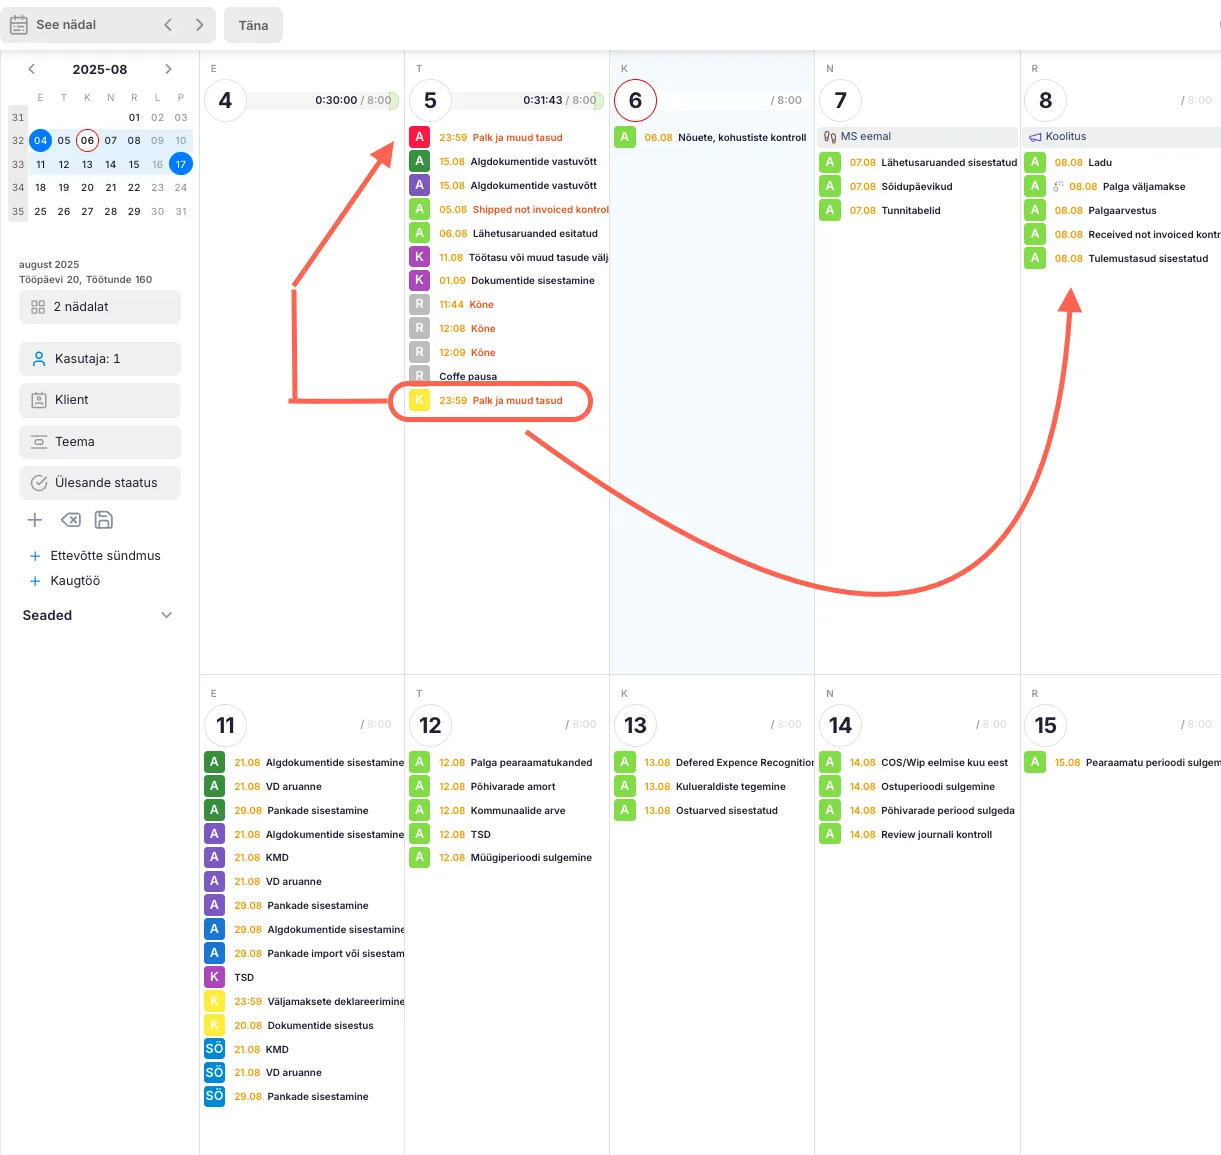Open the '2 nädalat' view selector

100,307
